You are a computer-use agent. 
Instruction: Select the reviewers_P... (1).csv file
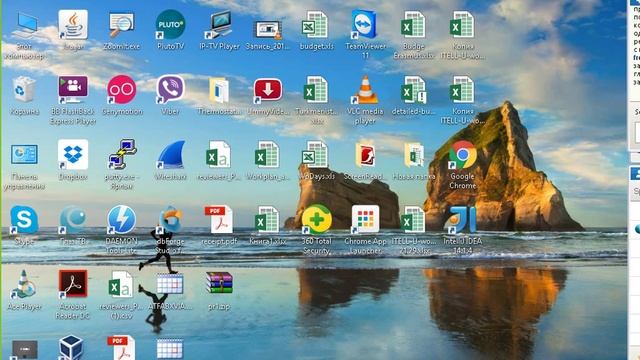121,285
